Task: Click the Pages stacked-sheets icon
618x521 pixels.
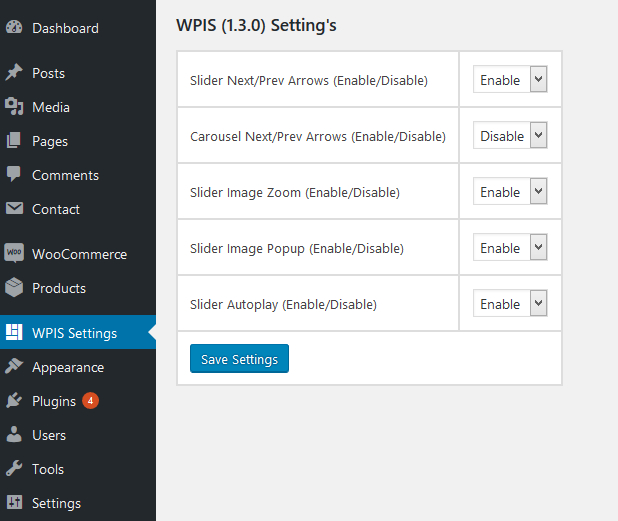Action: click(14, 140)
